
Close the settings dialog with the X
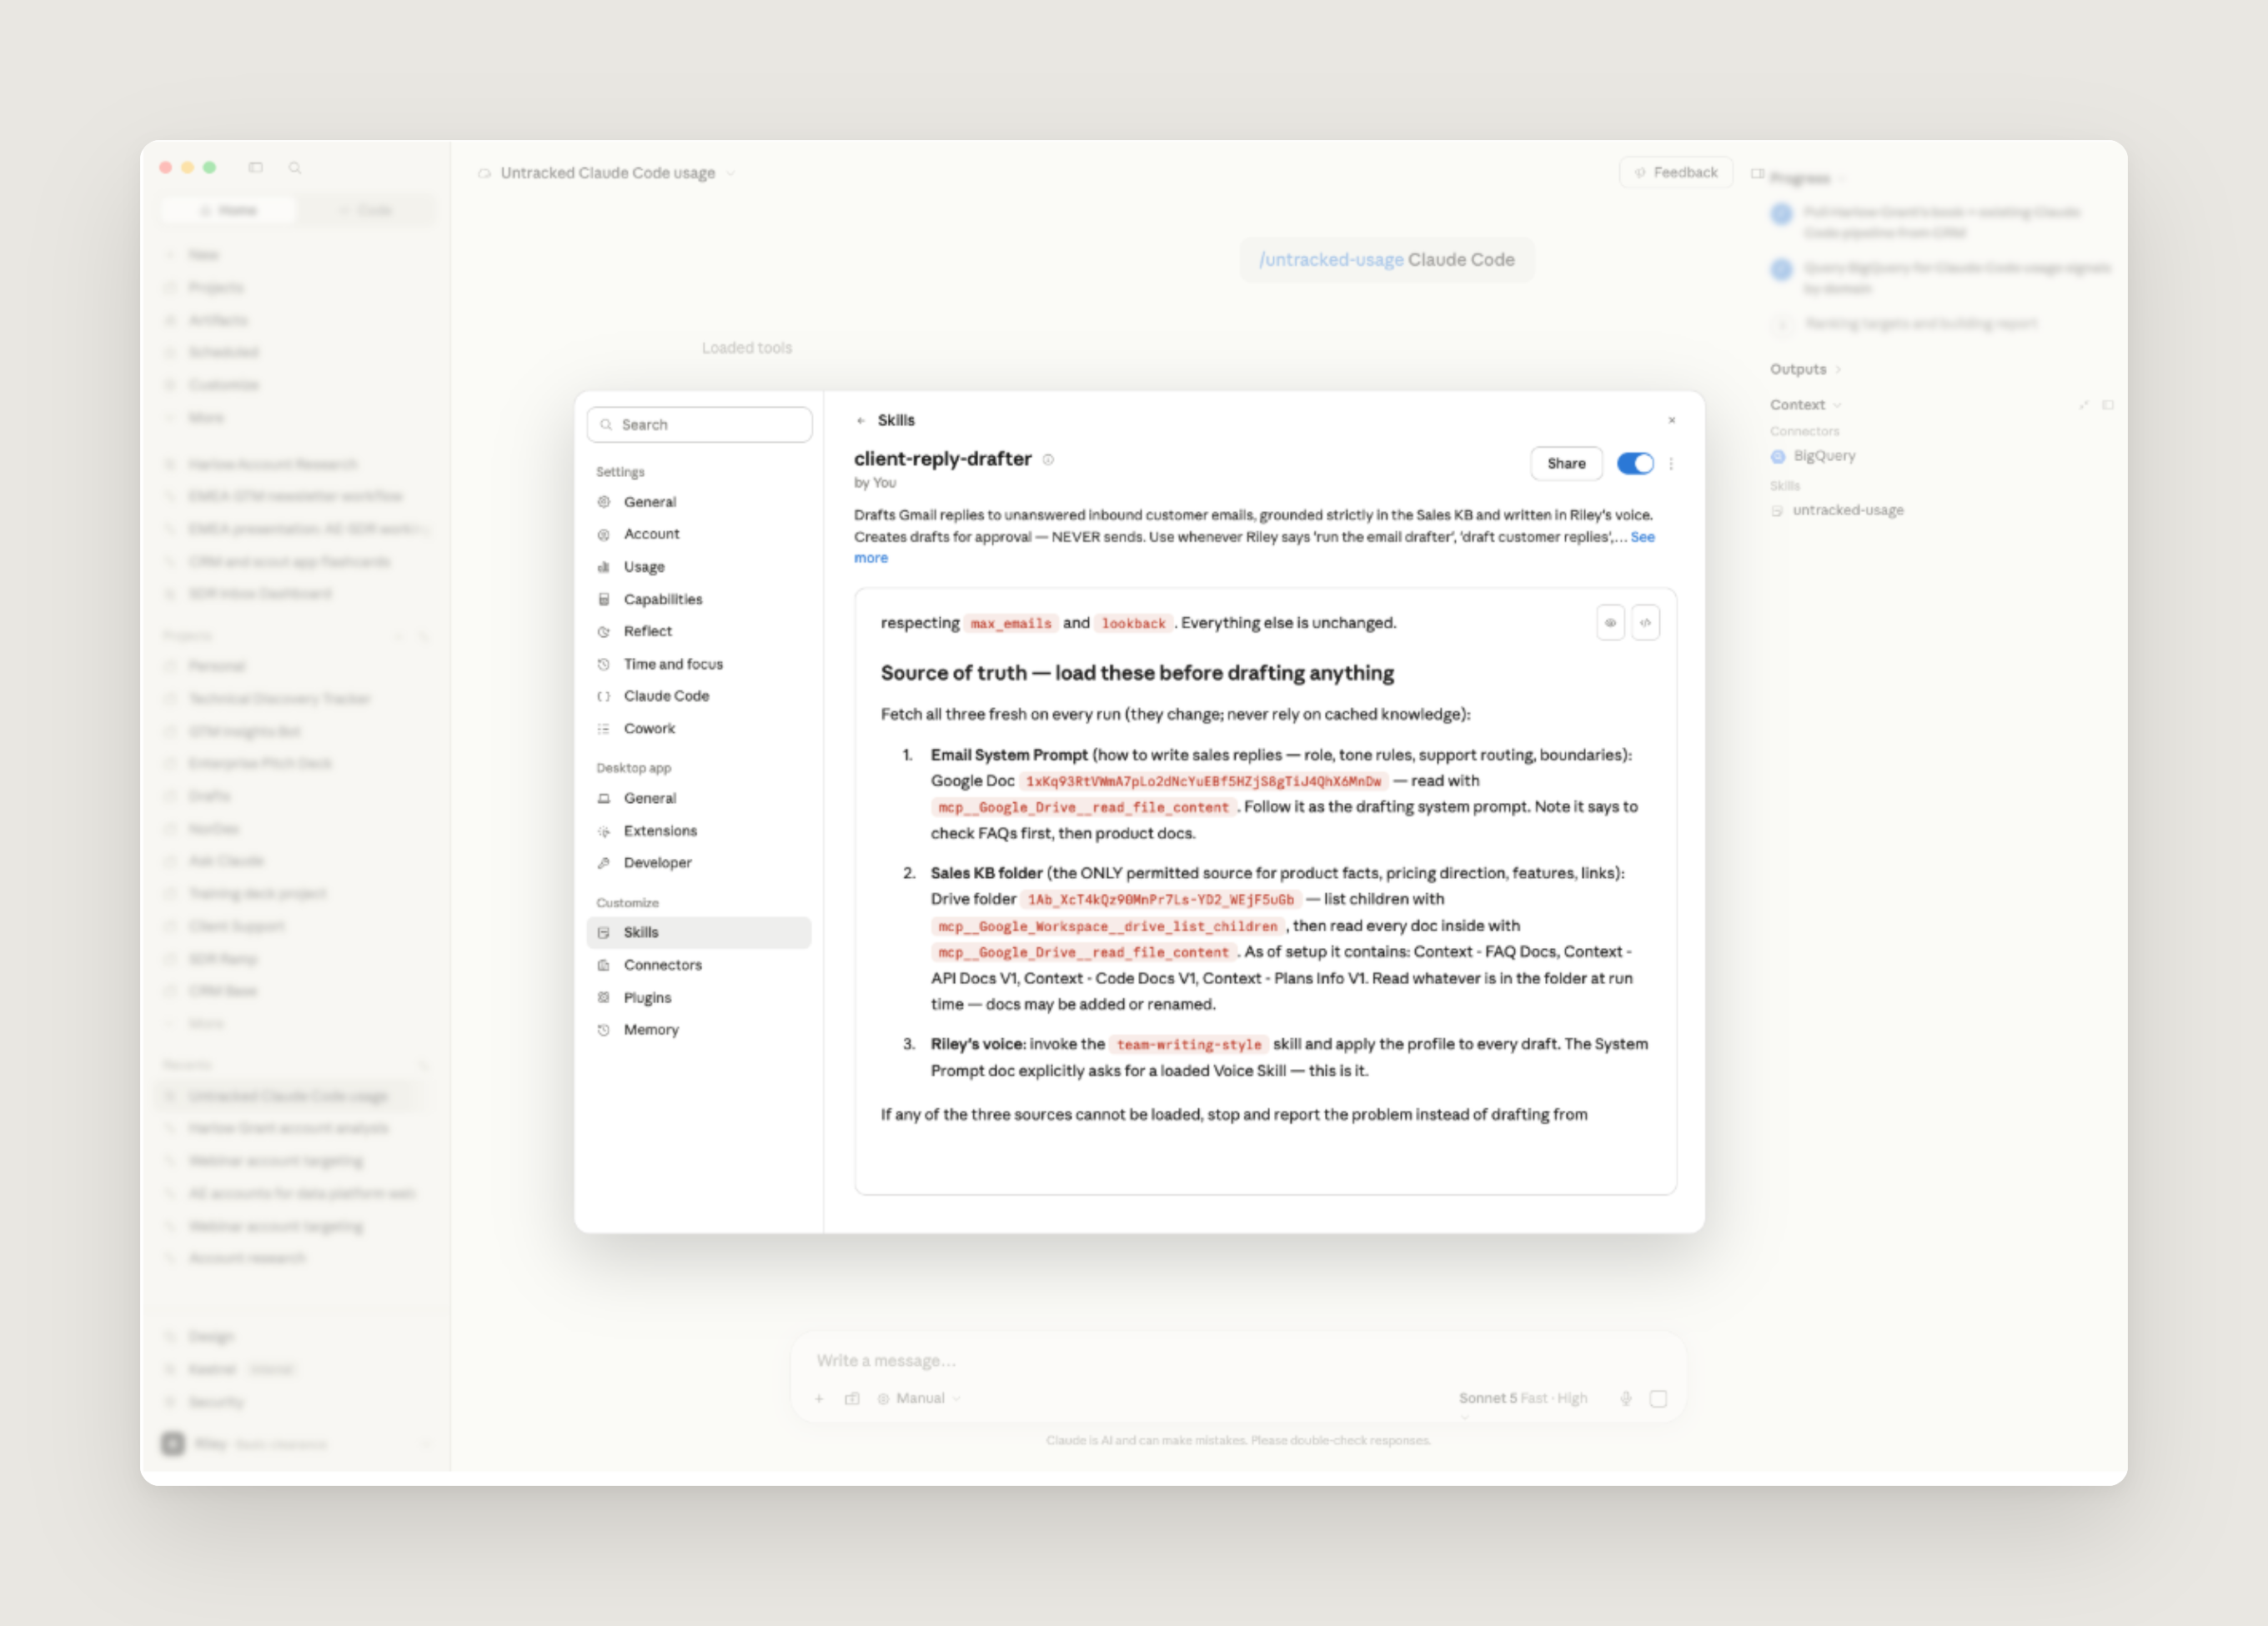(1672, 421)
